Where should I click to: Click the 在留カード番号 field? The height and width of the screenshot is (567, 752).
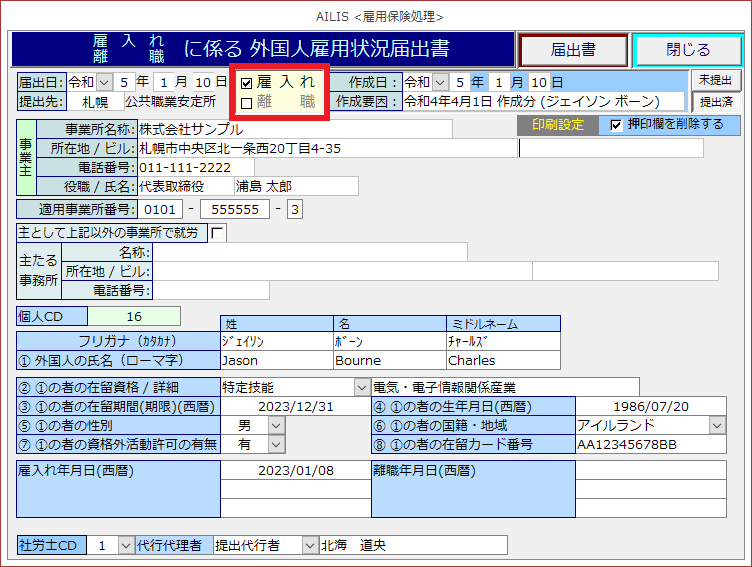pos(658,445)
